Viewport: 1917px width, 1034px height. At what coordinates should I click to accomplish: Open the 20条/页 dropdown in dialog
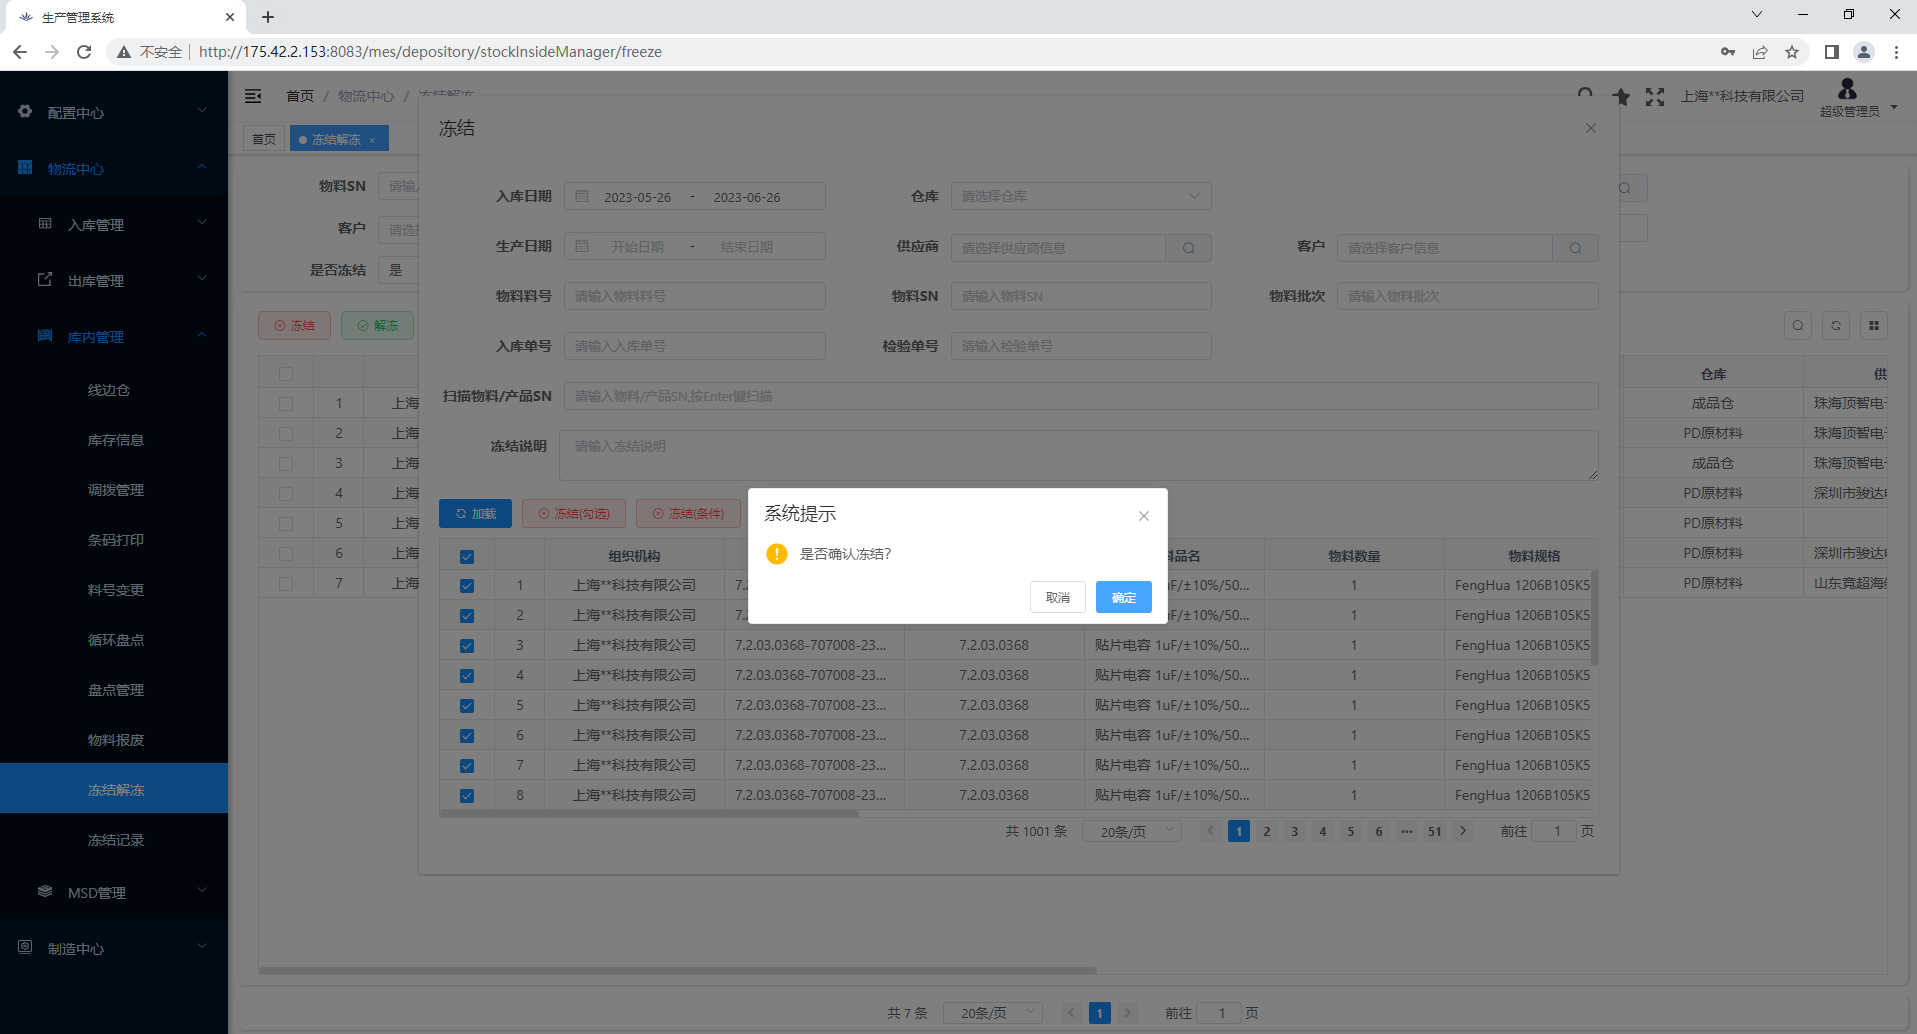point(1132,831)
